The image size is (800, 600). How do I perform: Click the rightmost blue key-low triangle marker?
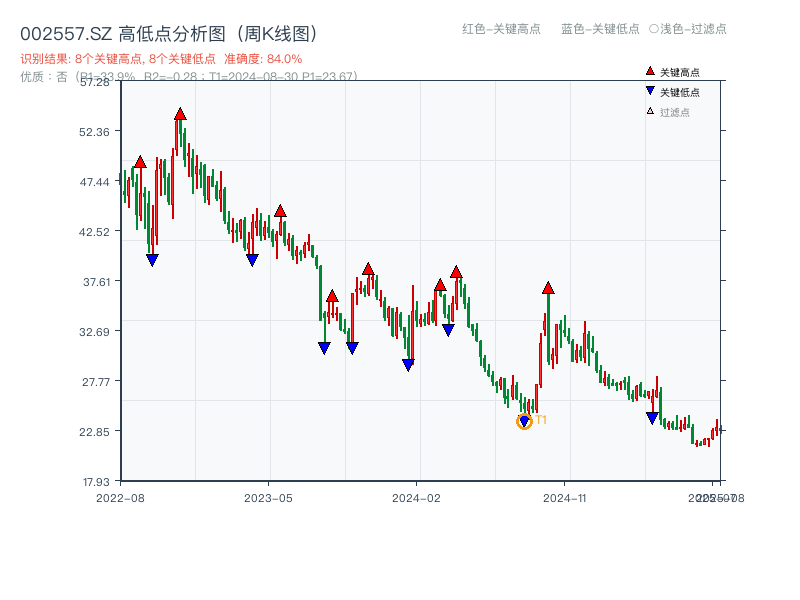(651, 417)
